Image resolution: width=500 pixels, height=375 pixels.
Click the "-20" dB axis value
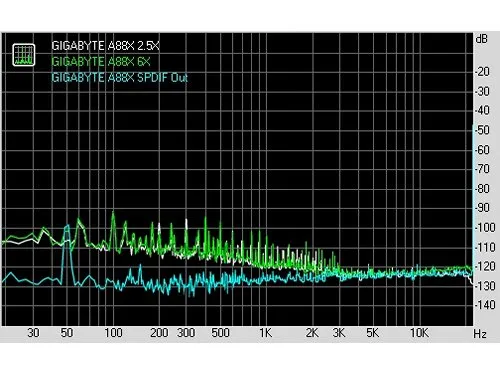[482, 71]
